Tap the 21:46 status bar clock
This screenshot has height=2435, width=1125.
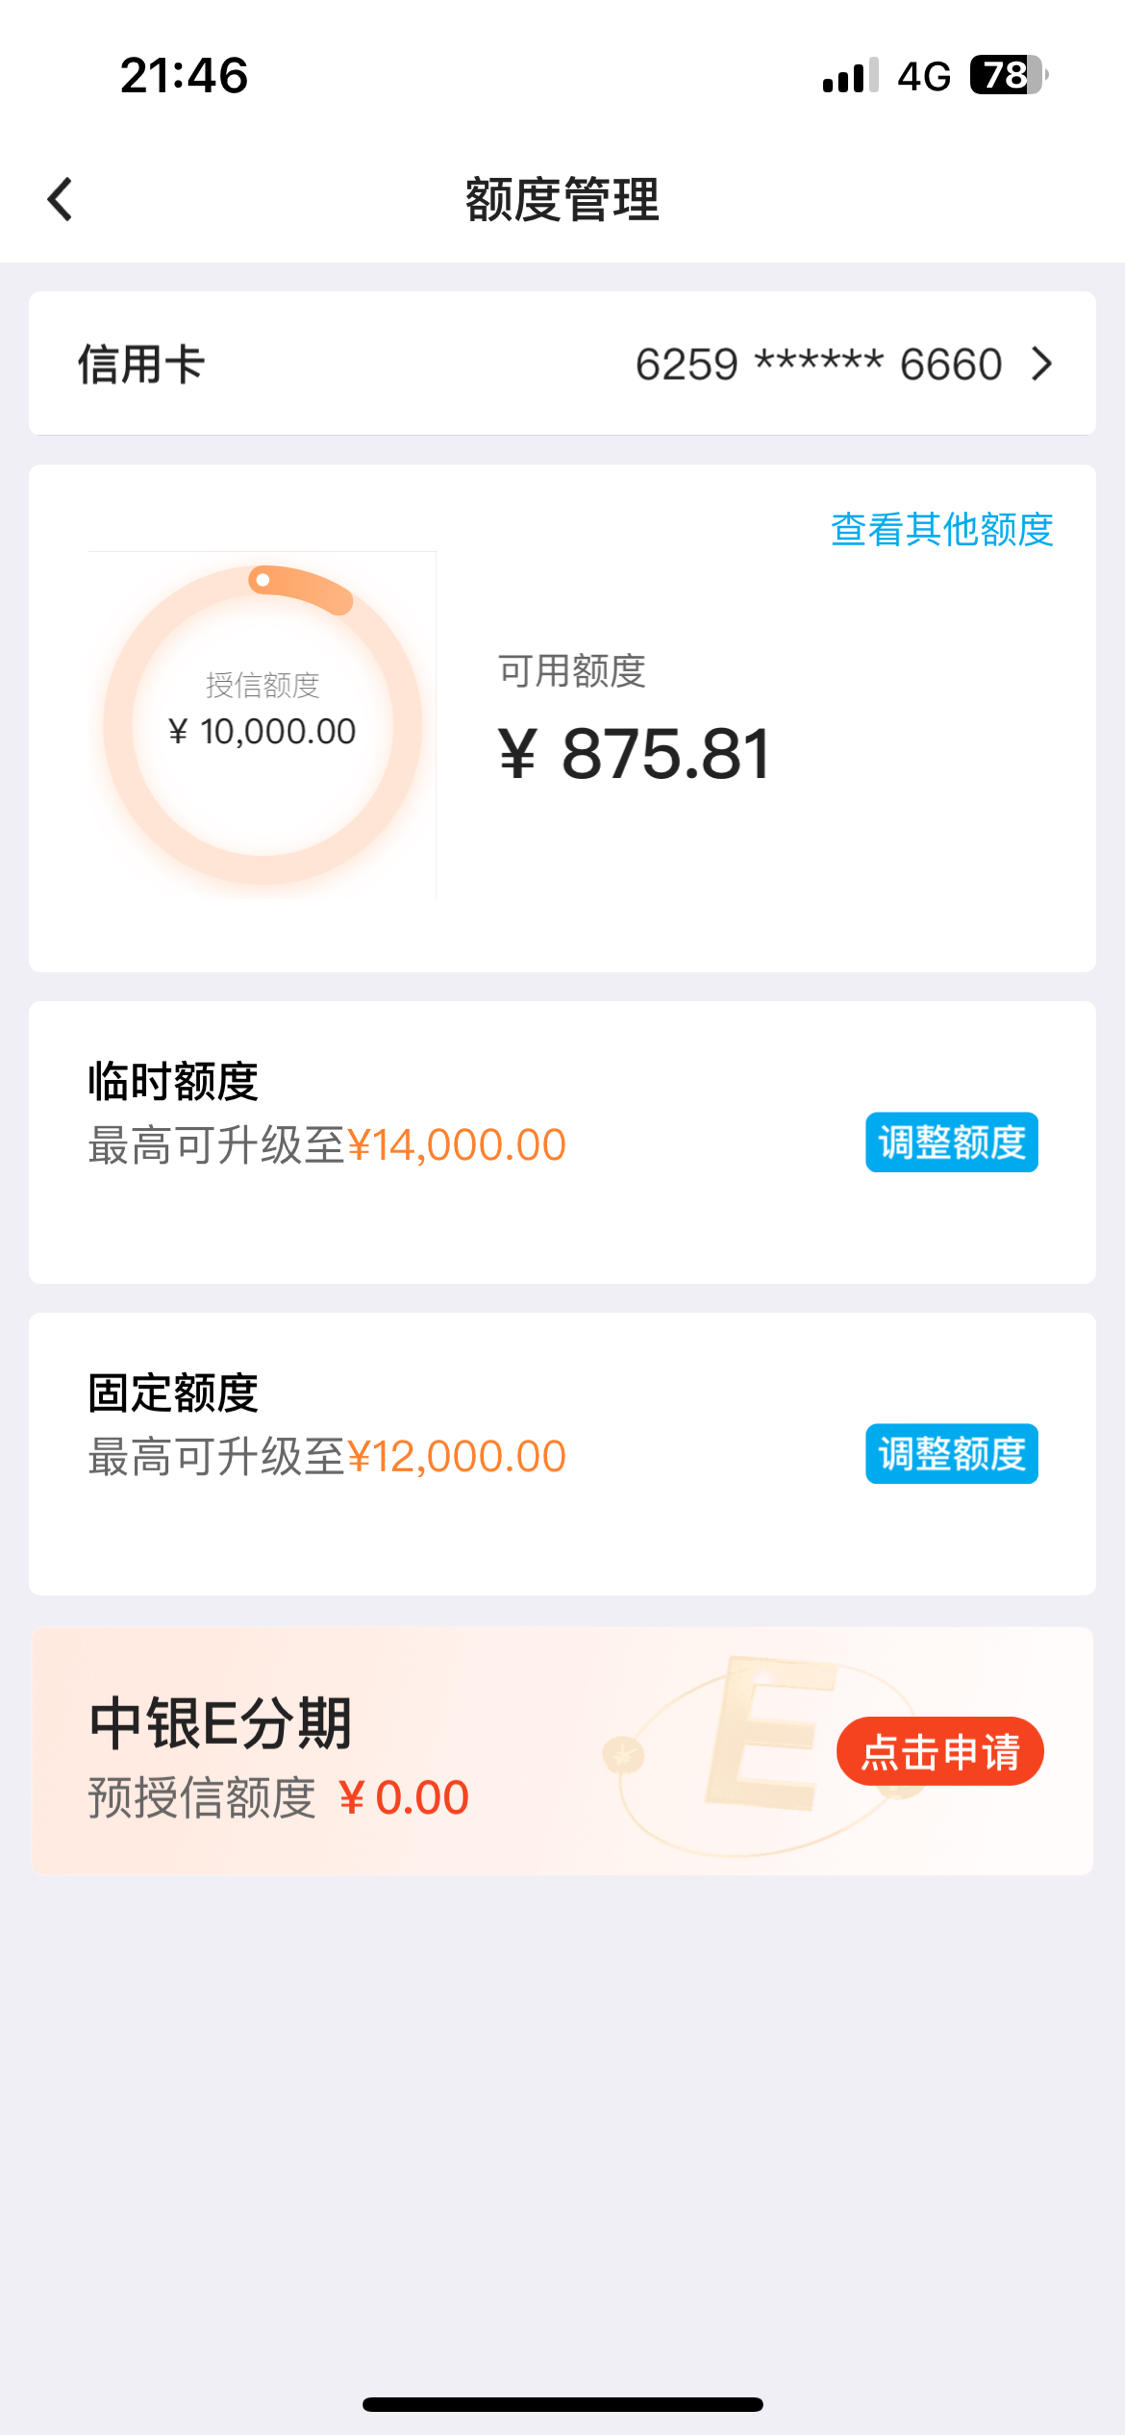[x=184, y=75]
